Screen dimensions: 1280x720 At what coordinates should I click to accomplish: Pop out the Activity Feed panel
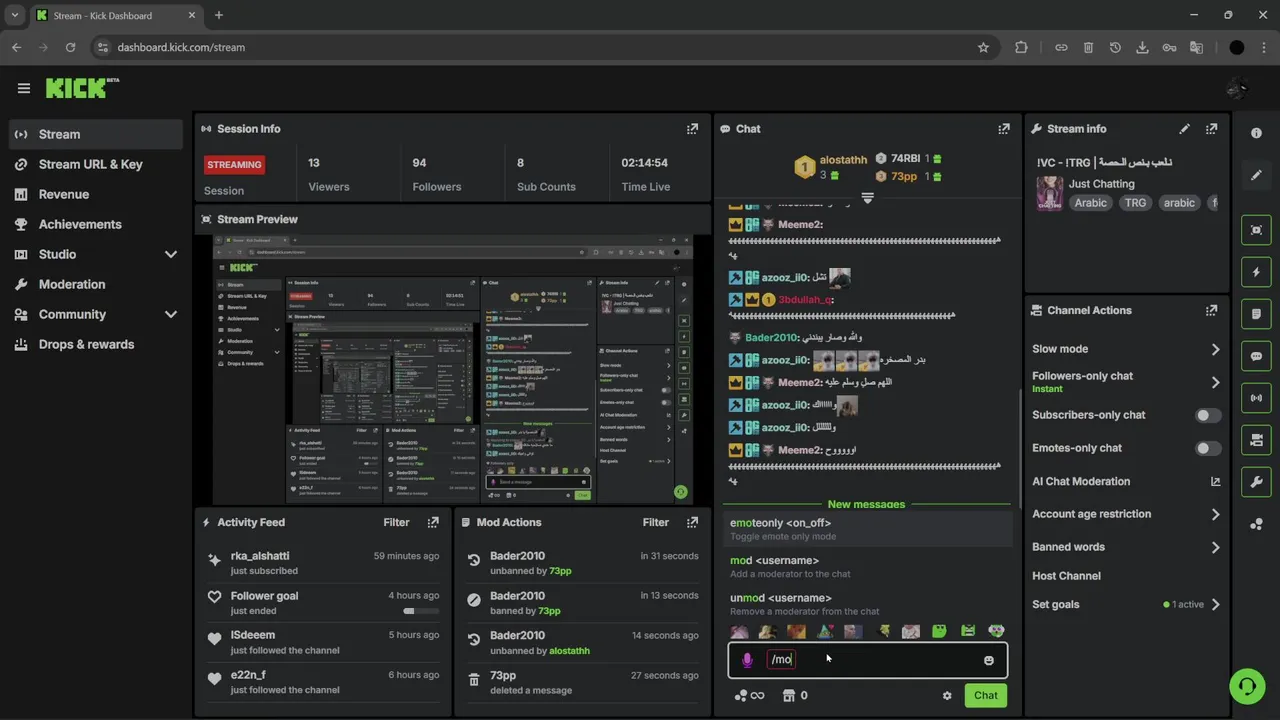click(433, 522)
